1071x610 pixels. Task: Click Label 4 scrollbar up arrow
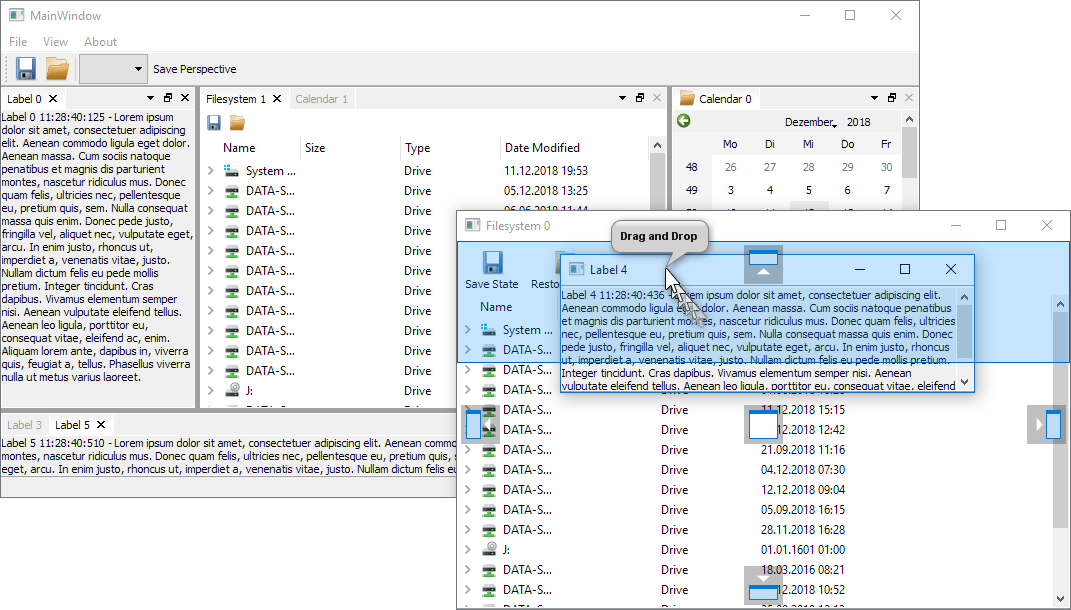click(x=964, y=297)
